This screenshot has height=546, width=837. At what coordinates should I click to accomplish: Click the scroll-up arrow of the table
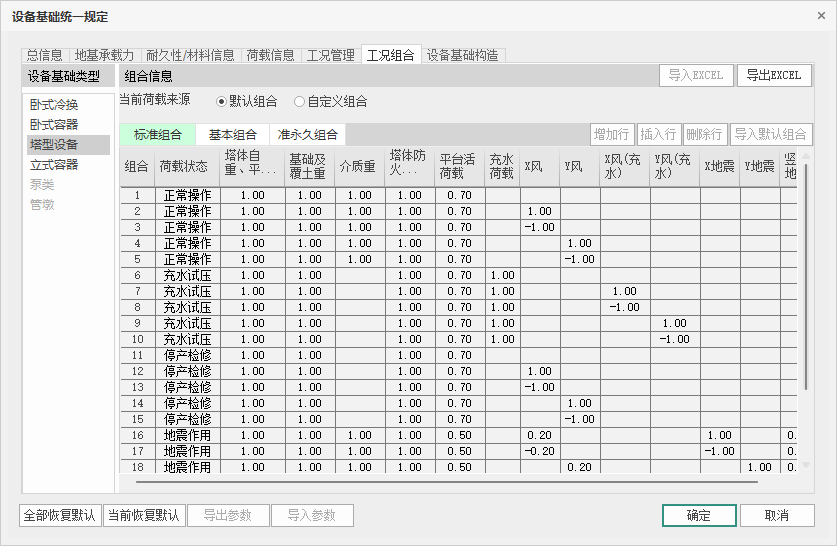coord(806,156)
